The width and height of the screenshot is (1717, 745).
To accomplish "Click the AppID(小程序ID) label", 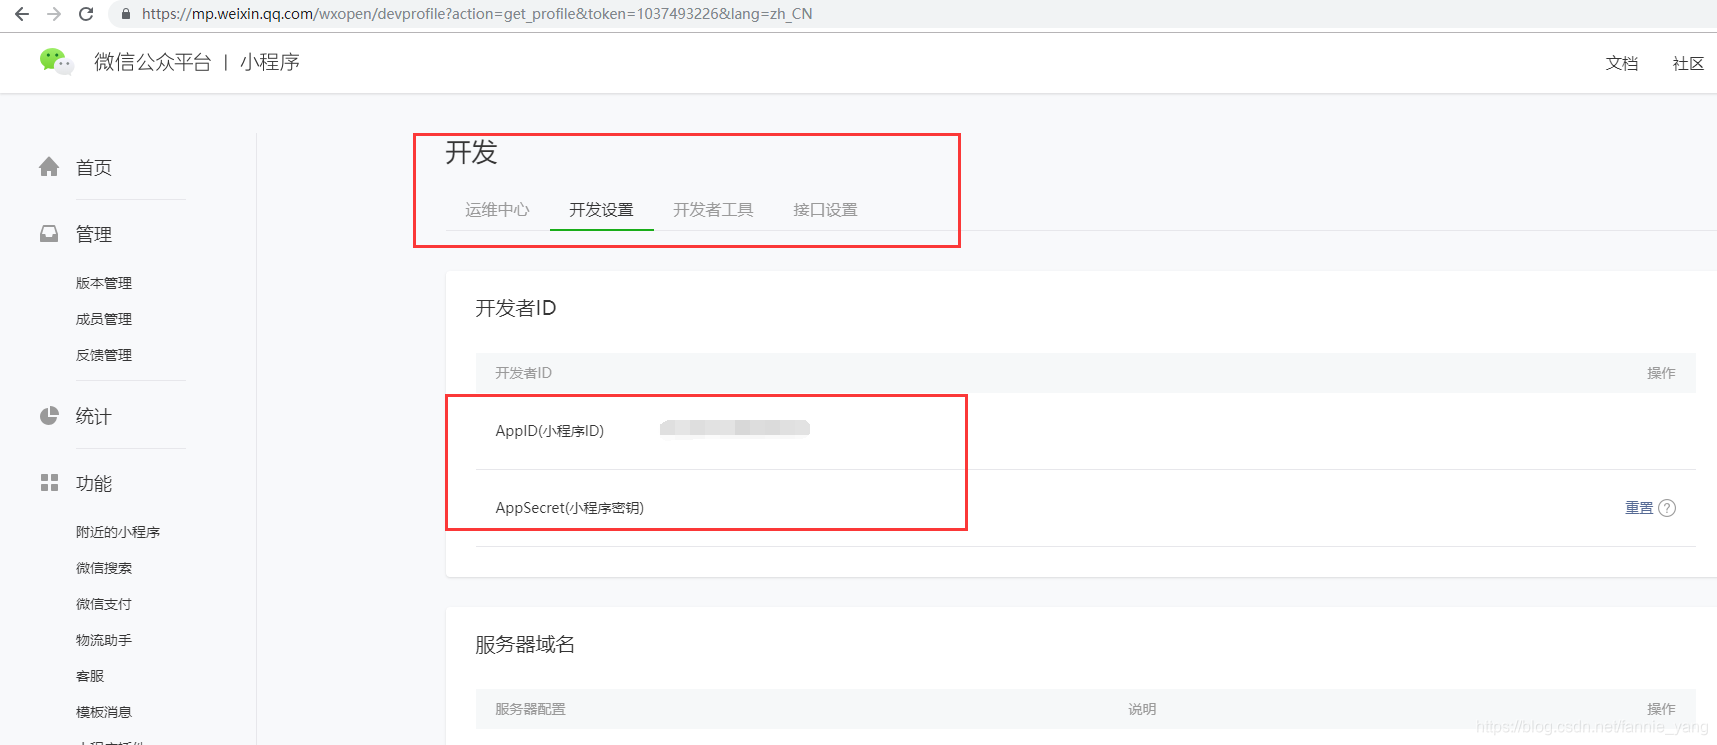I will click(x=550, y=431).
